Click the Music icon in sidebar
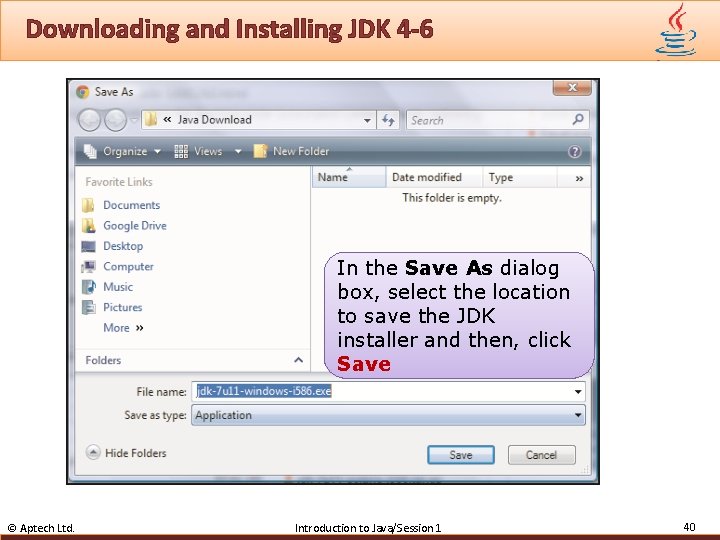The image size is (720, 540). [88, 287]
